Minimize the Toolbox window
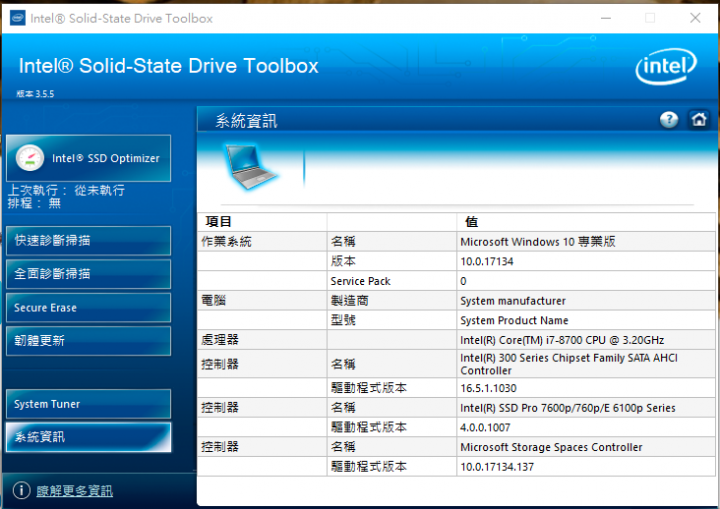Image resolution: width=720 pixels, height=509 pixels. 606,18
